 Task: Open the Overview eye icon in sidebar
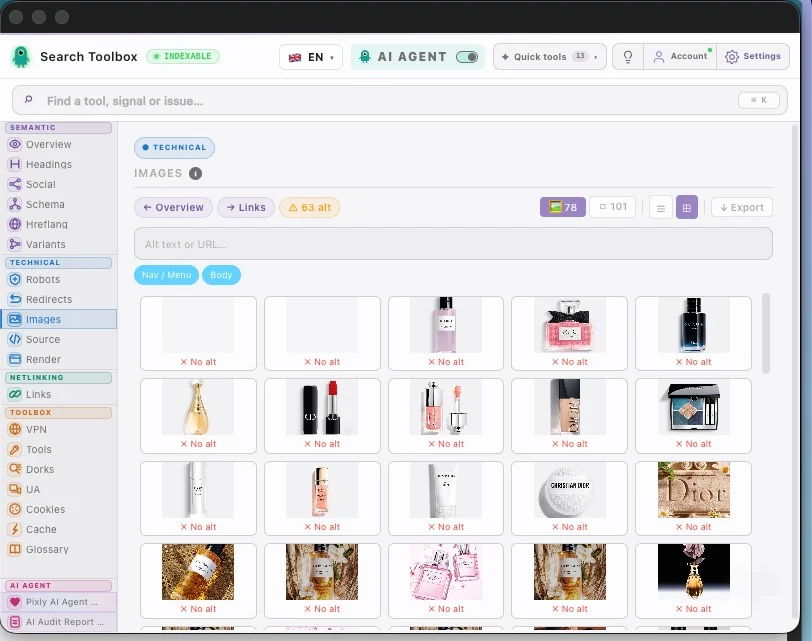[x=15, y=144]
